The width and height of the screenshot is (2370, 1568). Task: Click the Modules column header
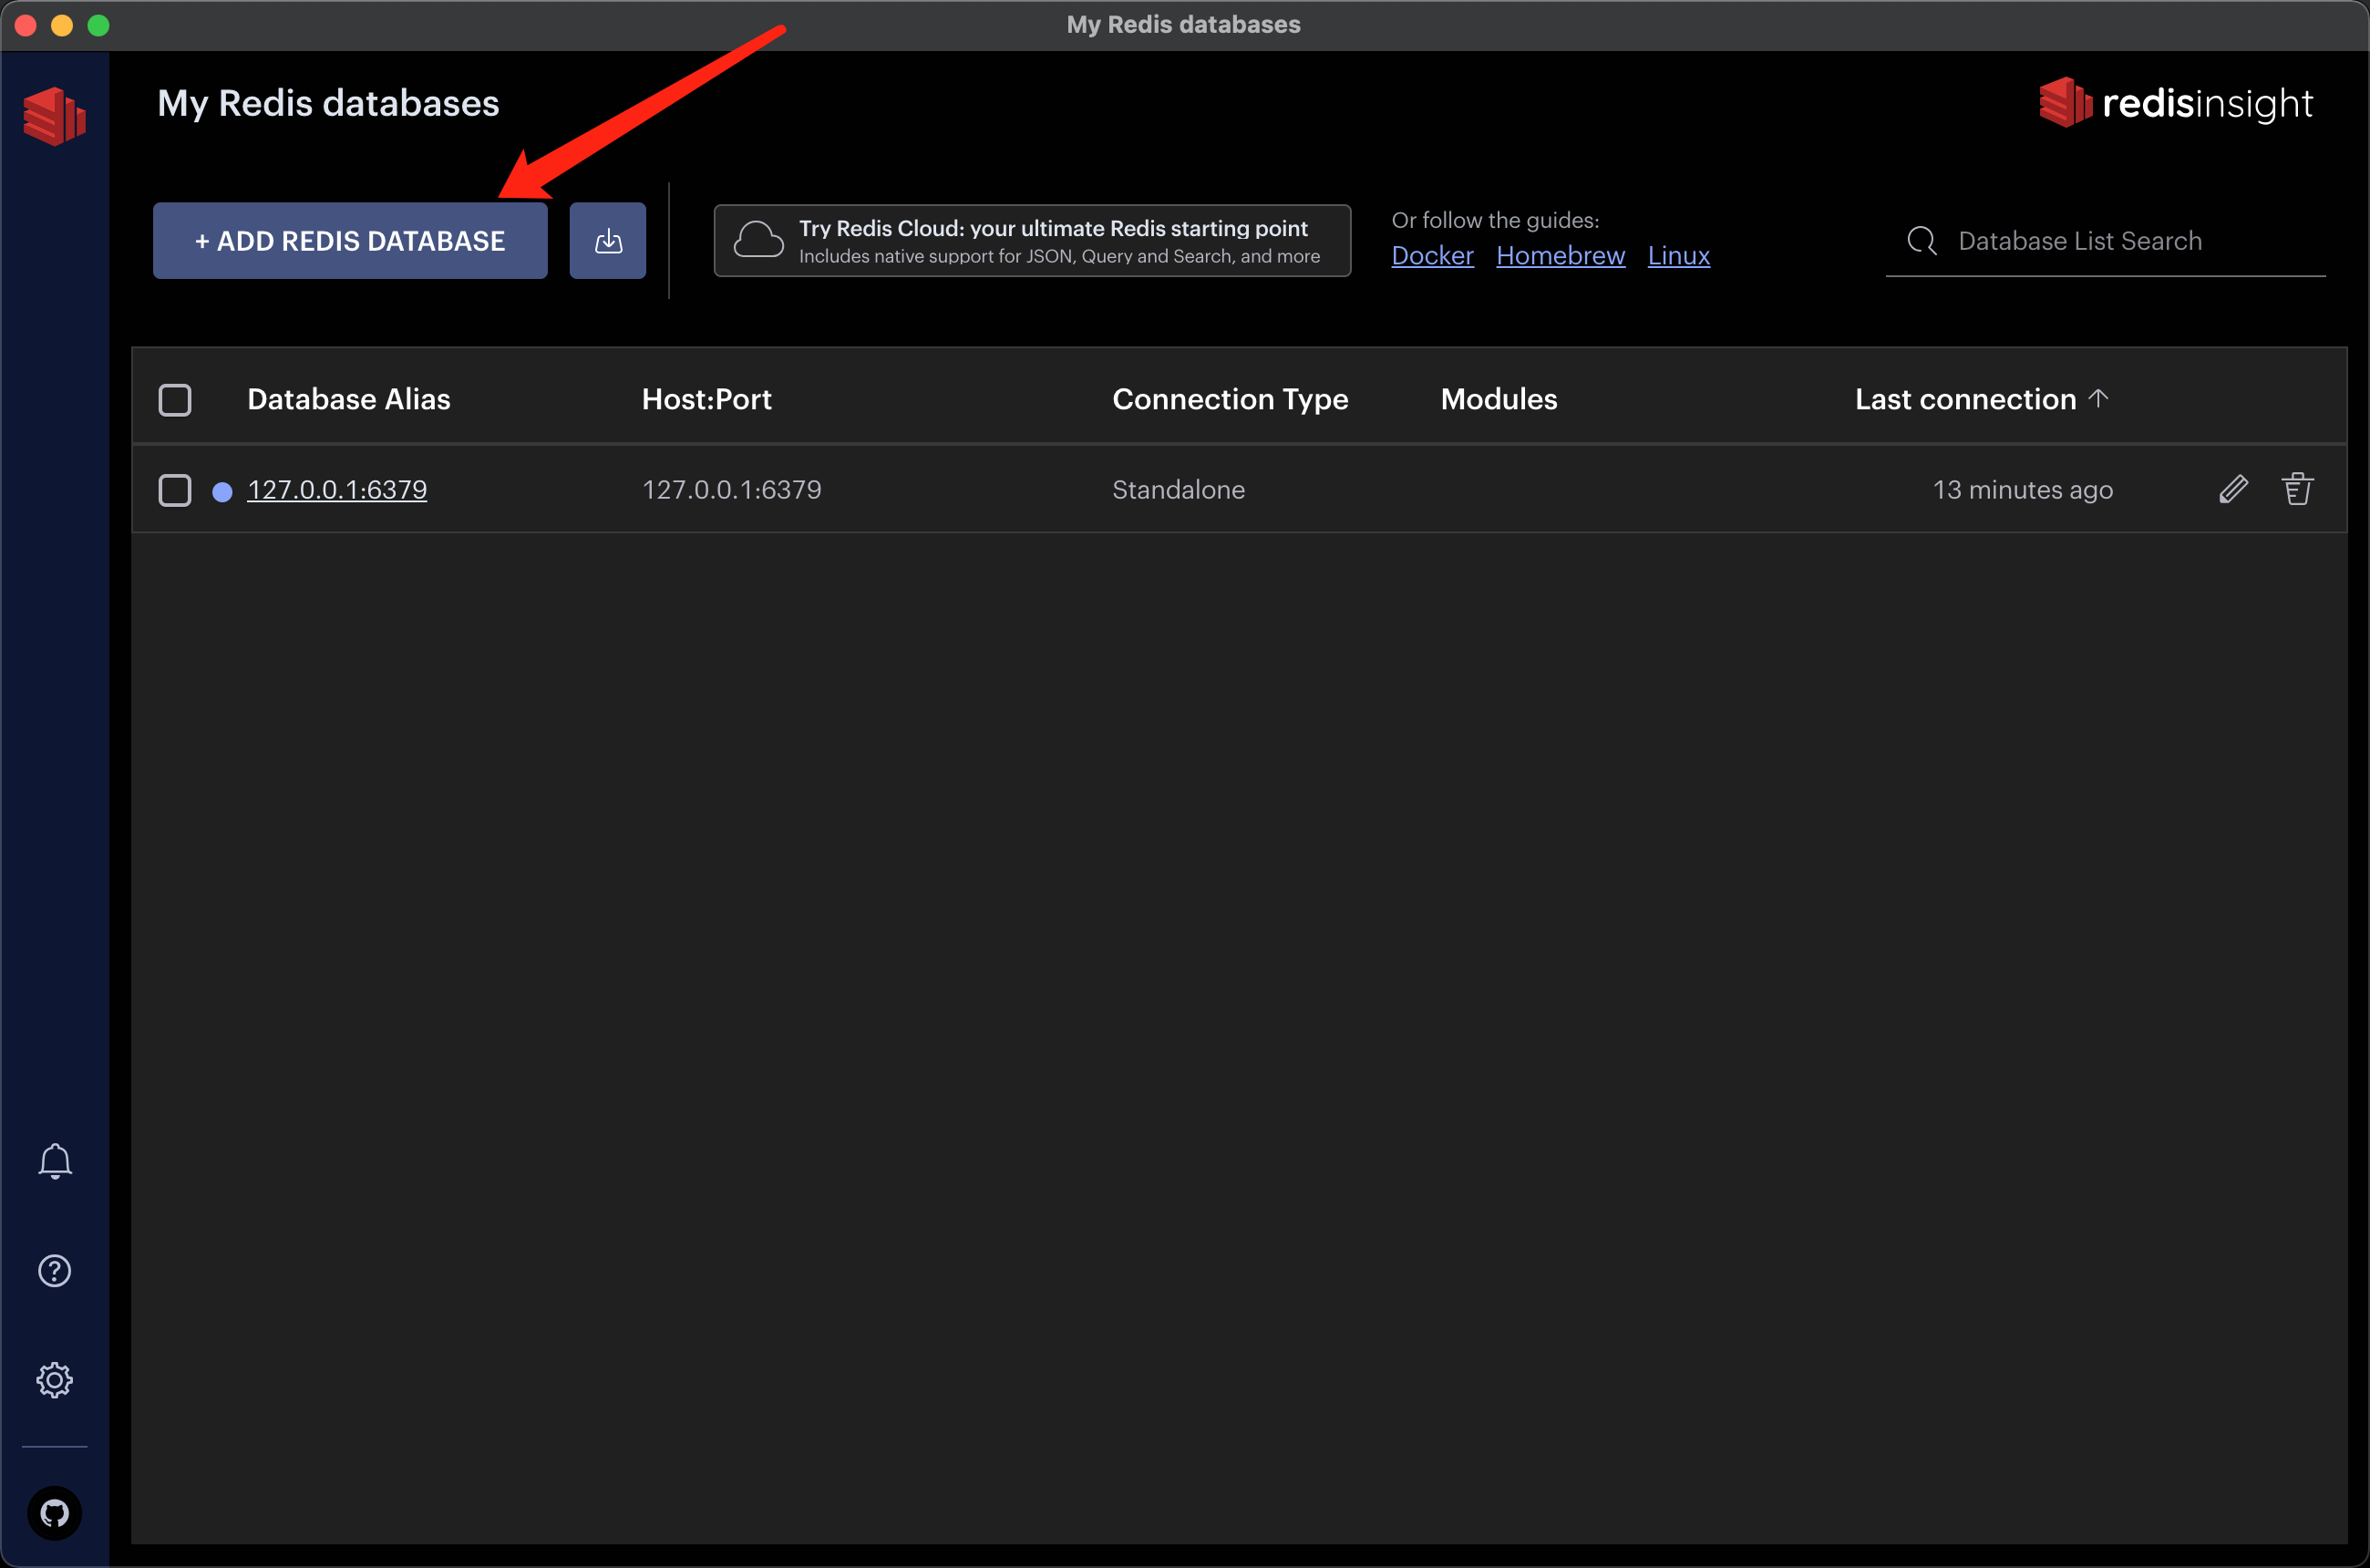1498,399
